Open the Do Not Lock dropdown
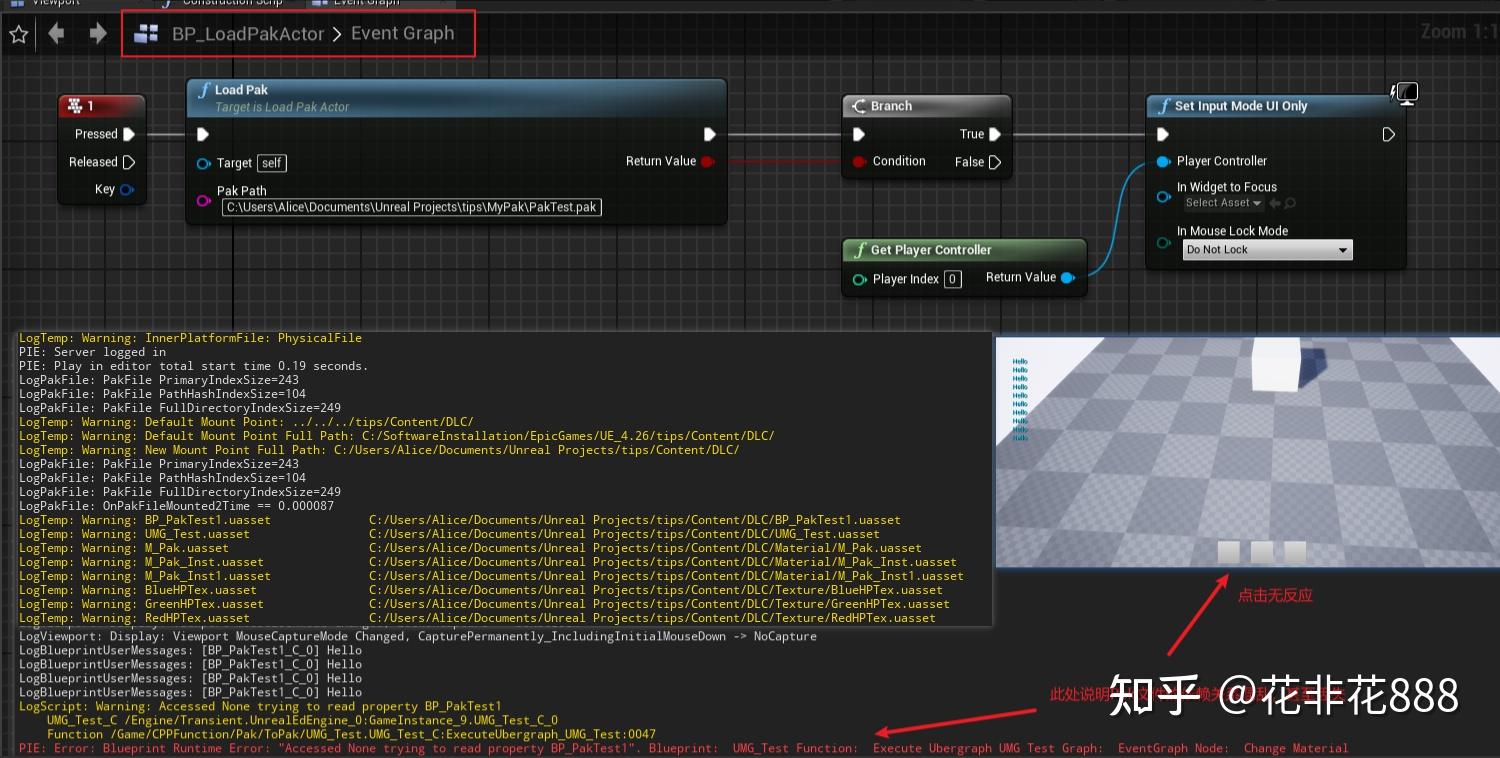This screenshot has height=758, width=1500. pyautogui.click(x=1267, y=249)
